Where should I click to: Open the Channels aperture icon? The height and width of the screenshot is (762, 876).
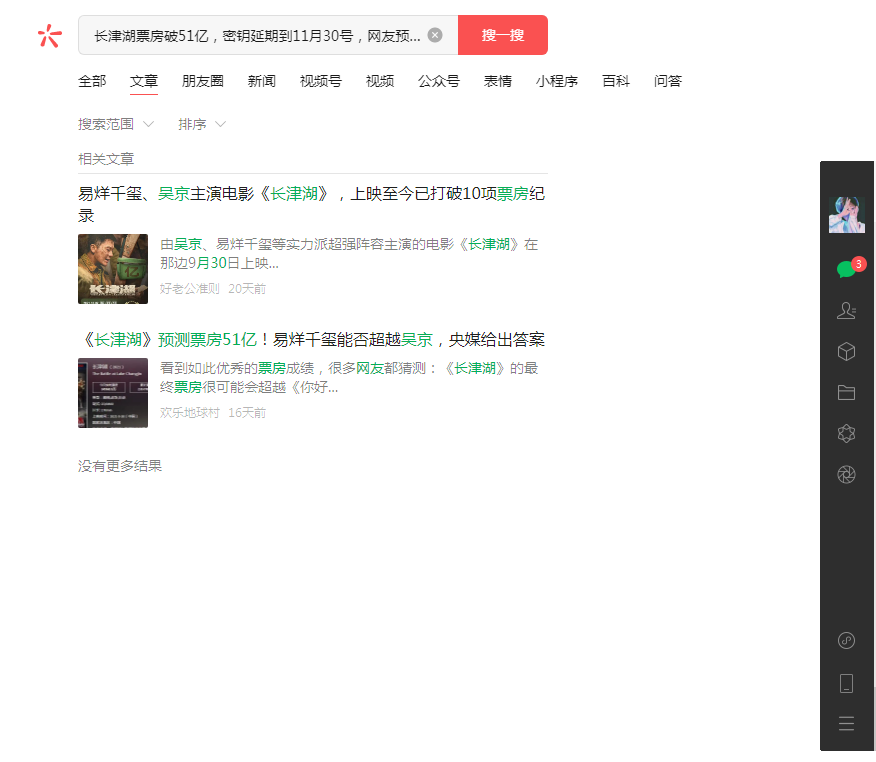[x=846, y=474]
